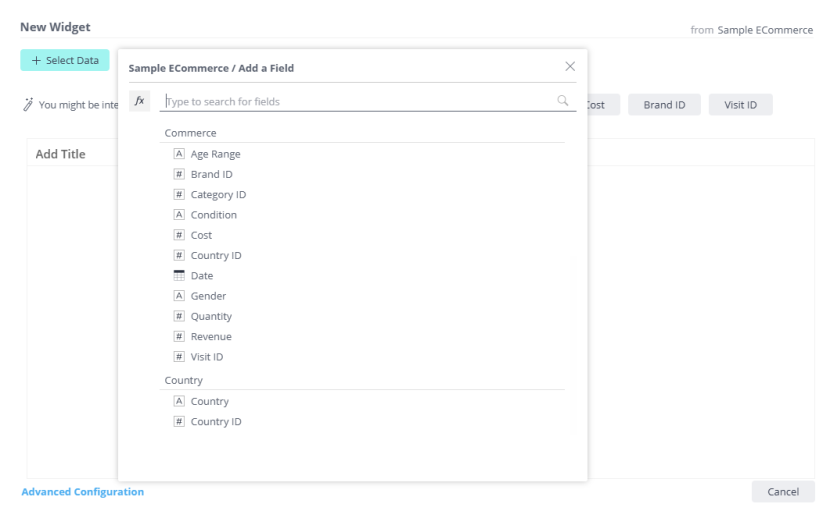Screen dimensions: 830x511
Task: Click the numeric icon beside Brand ID
Action: [180, 174]
